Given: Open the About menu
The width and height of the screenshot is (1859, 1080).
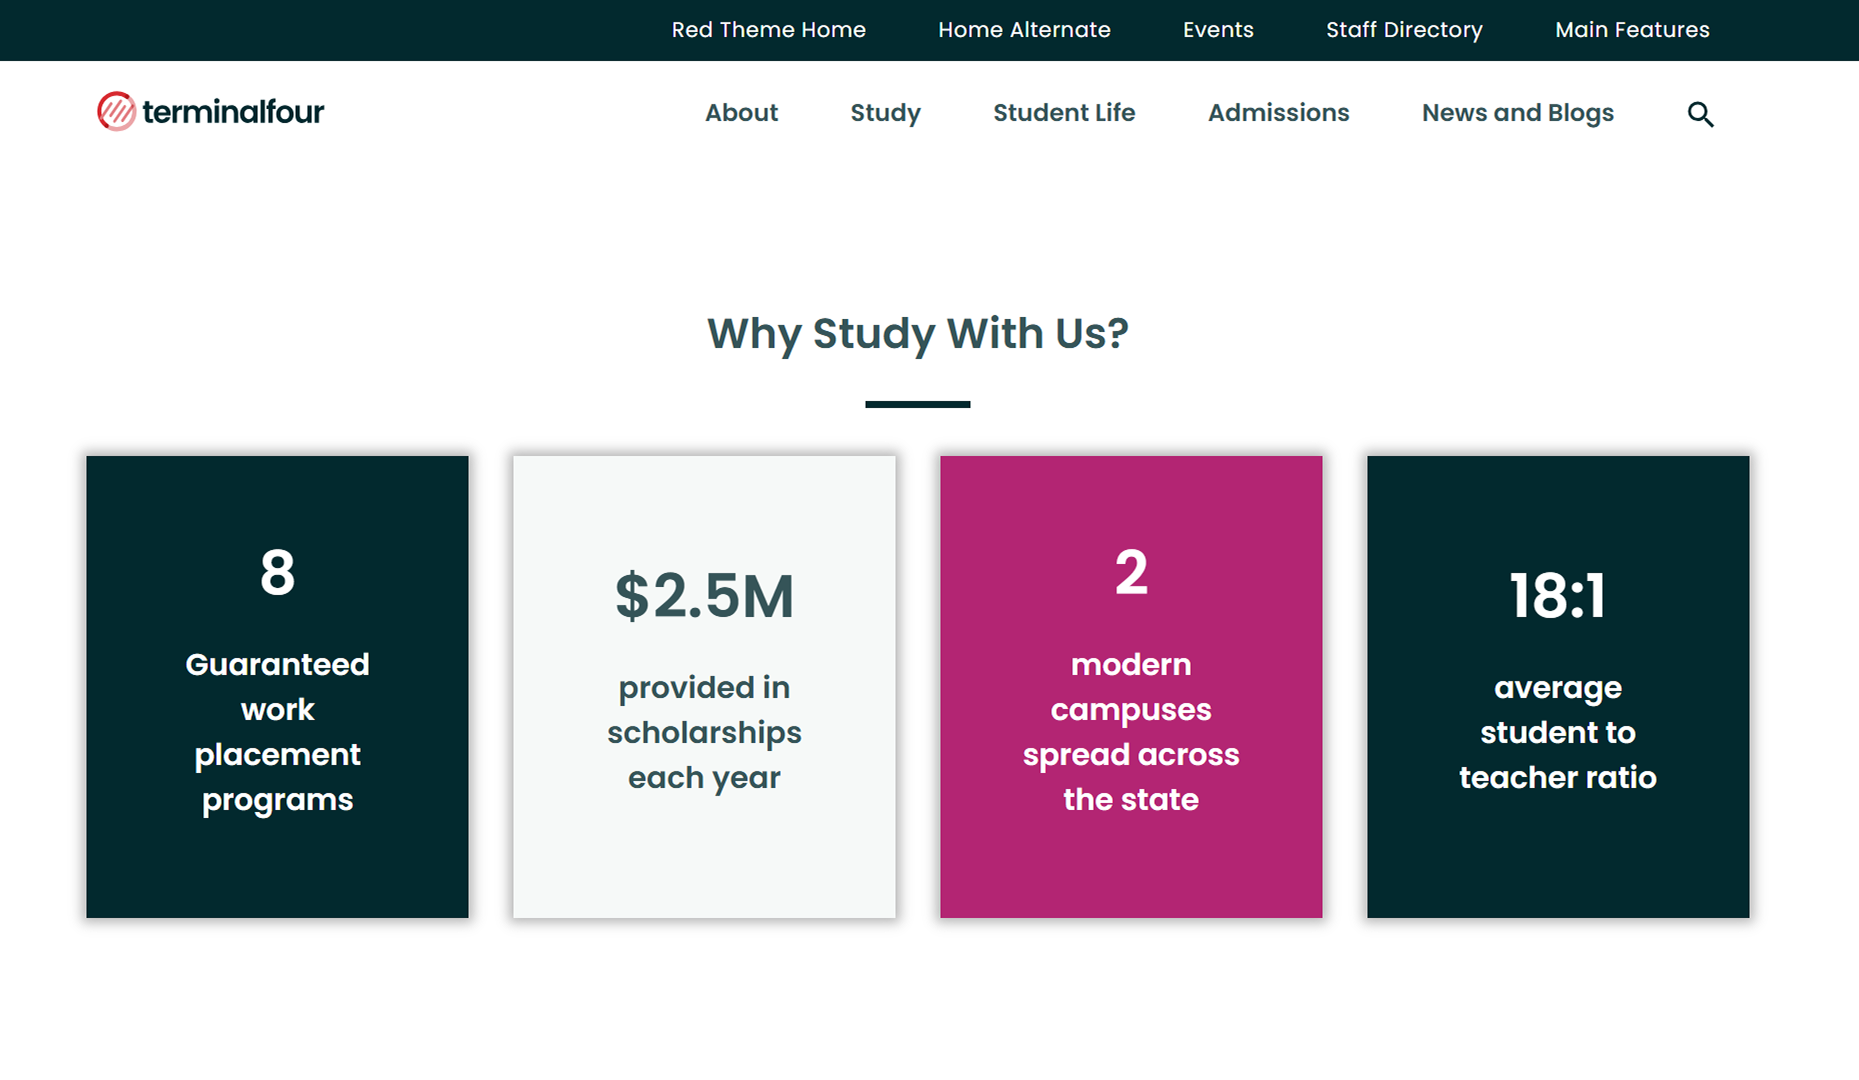Looking at the screenshot, I should click(x=741, y=113).
